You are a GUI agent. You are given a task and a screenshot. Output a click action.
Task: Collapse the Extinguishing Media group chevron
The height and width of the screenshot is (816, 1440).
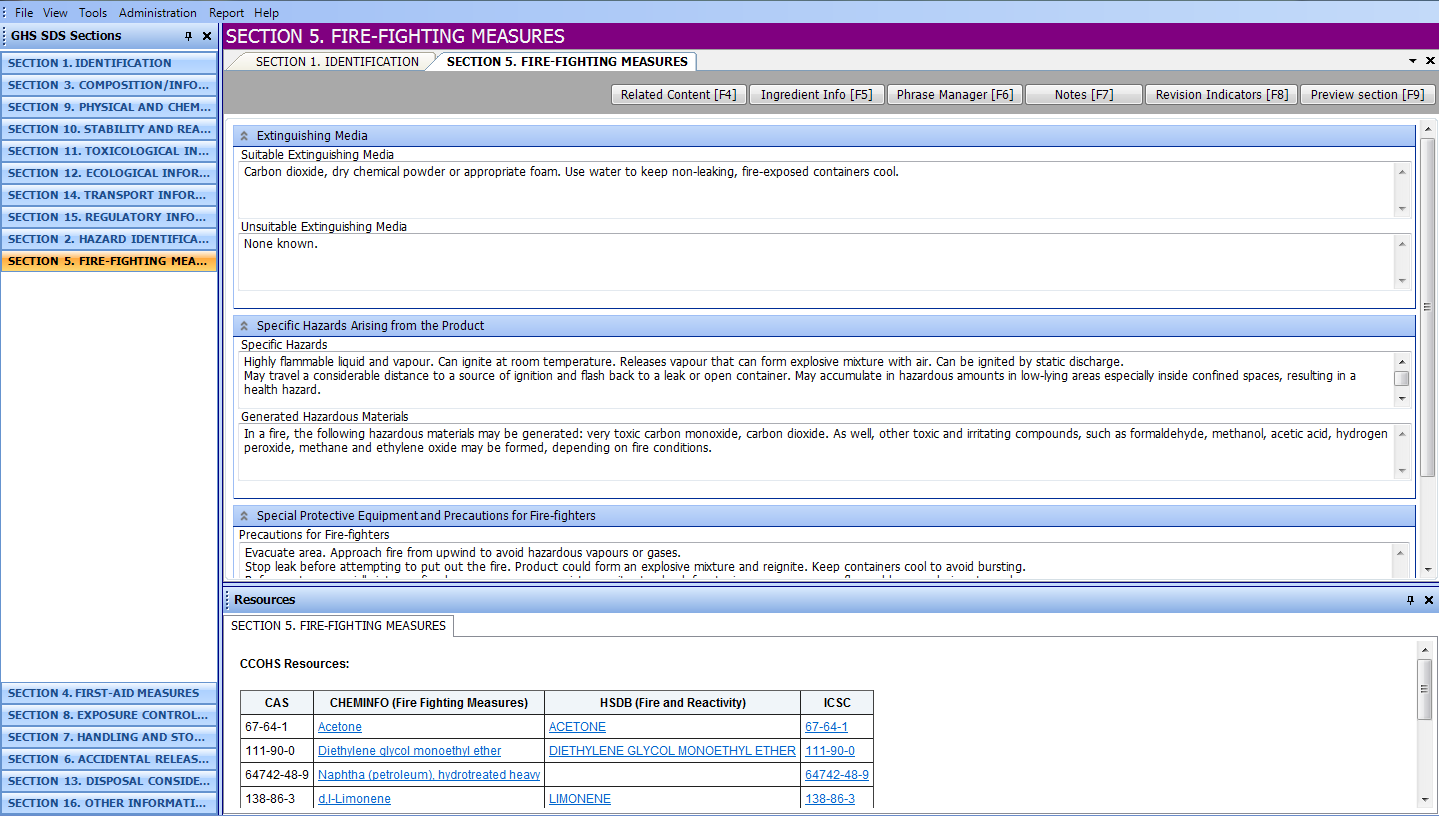click(x=244, y=136)
